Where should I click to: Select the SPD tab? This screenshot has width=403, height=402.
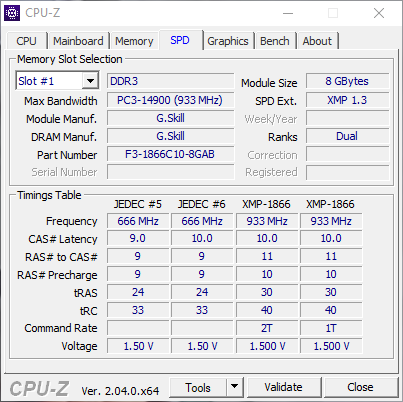click(x=180, y=40)
